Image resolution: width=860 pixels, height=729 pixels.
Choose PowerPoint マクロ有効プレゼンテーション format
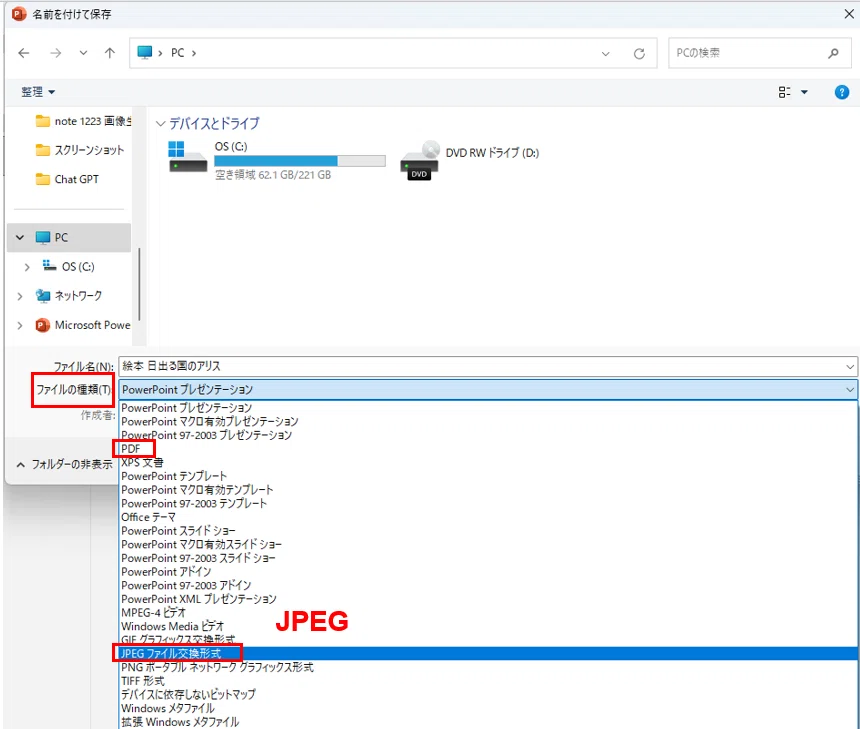(x=488, y=421)
